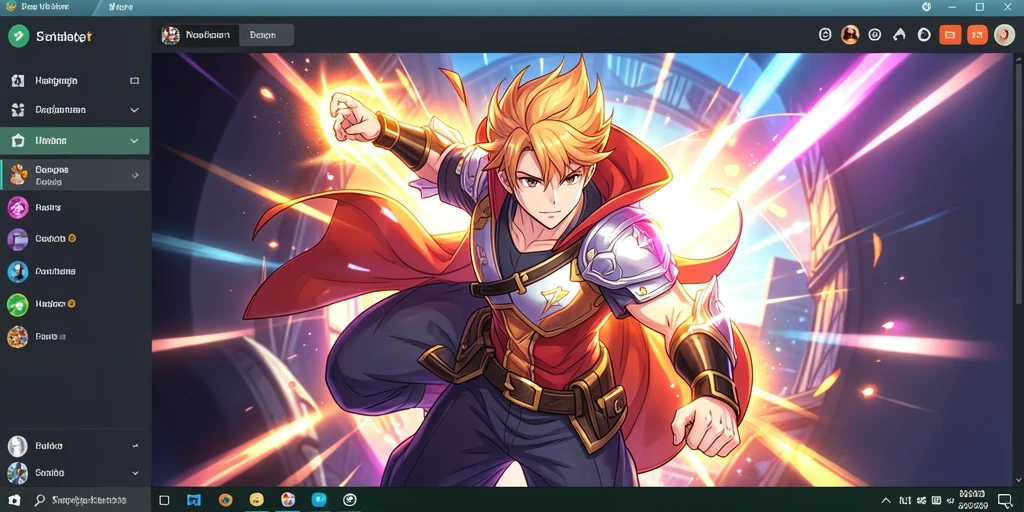Open the notification center icon in system tray
The height and width of the screenshot is (512, 1024).
[1005, 500]
